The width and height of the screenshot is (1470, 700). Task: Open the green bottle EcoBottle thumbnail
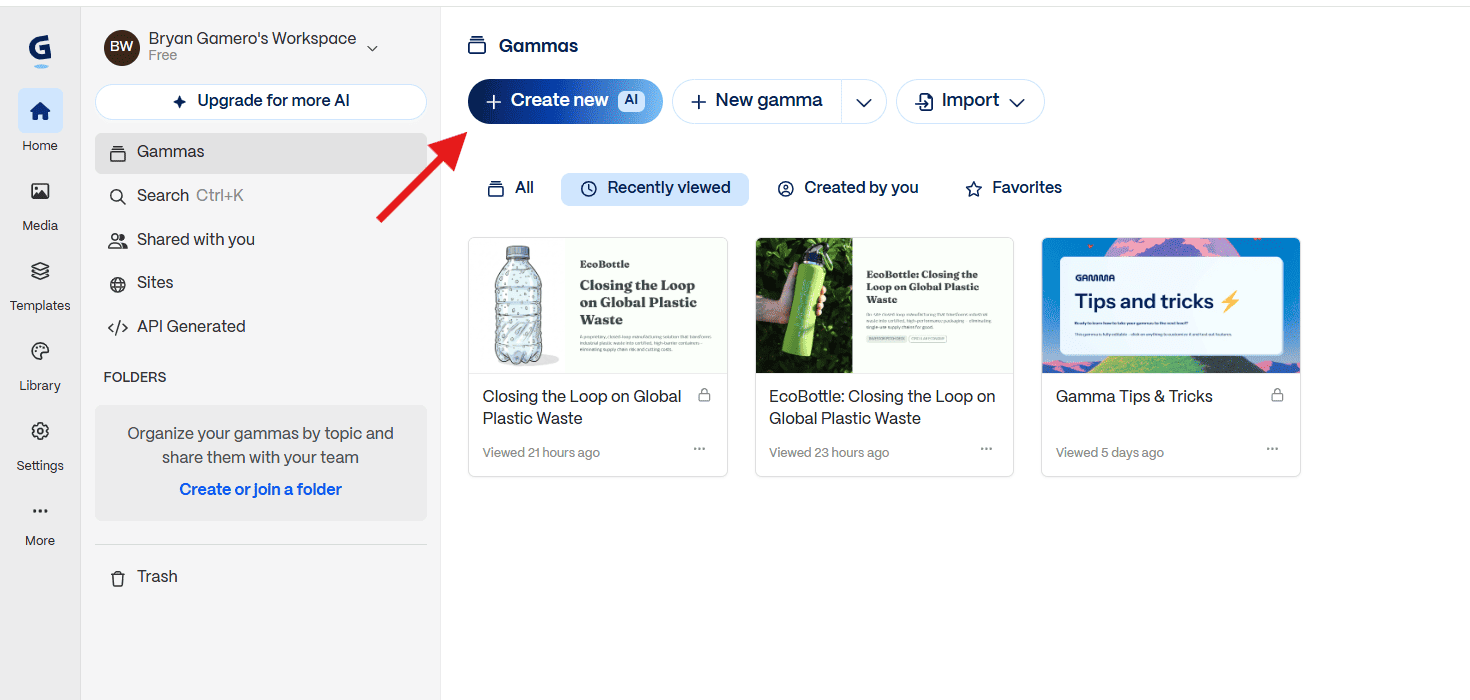884,305
